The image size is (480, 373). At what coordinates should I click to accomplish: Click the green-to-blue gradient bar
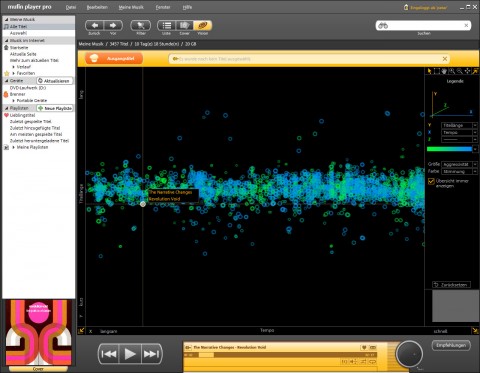click(449, 149)
